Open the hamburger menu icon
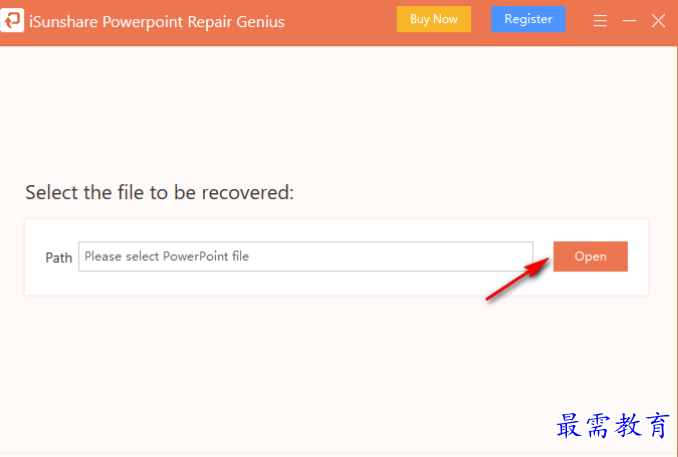The width and height of the screenshot is (678, 457). pyautogui.click(x=600, y=20)
